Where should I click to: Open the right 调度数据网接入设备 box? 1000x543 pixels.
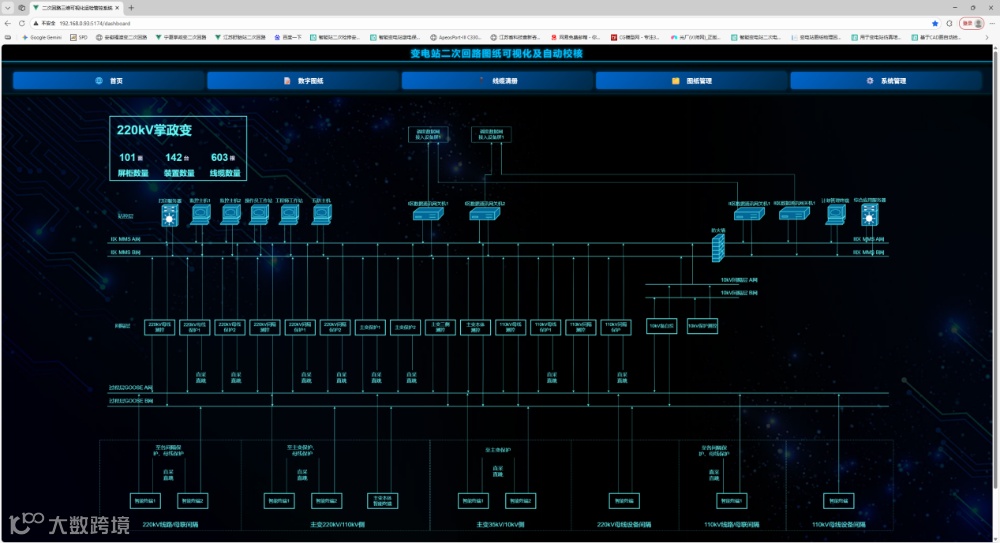coord(491,135)
